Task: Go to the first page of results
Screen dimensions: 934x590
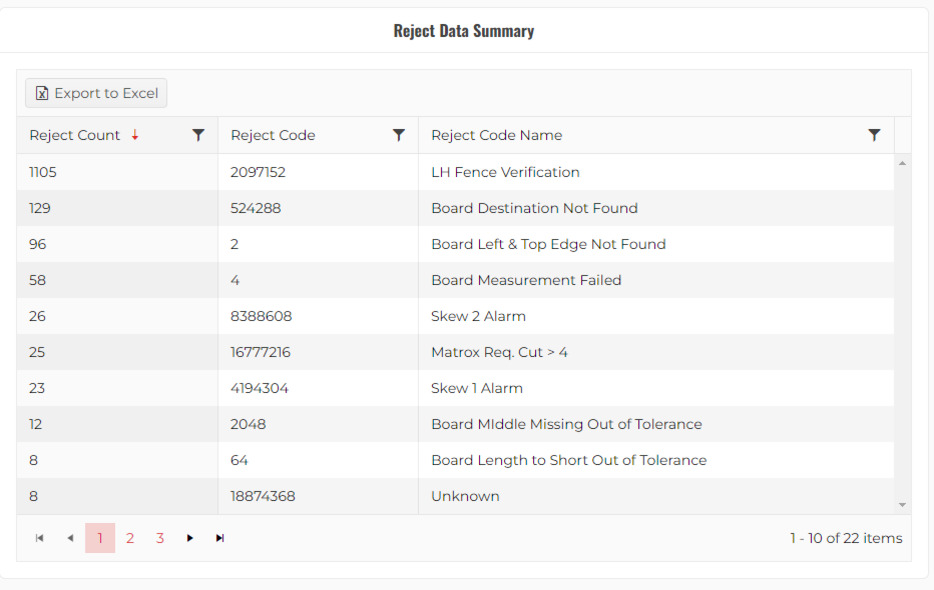Action: (40, 538)
